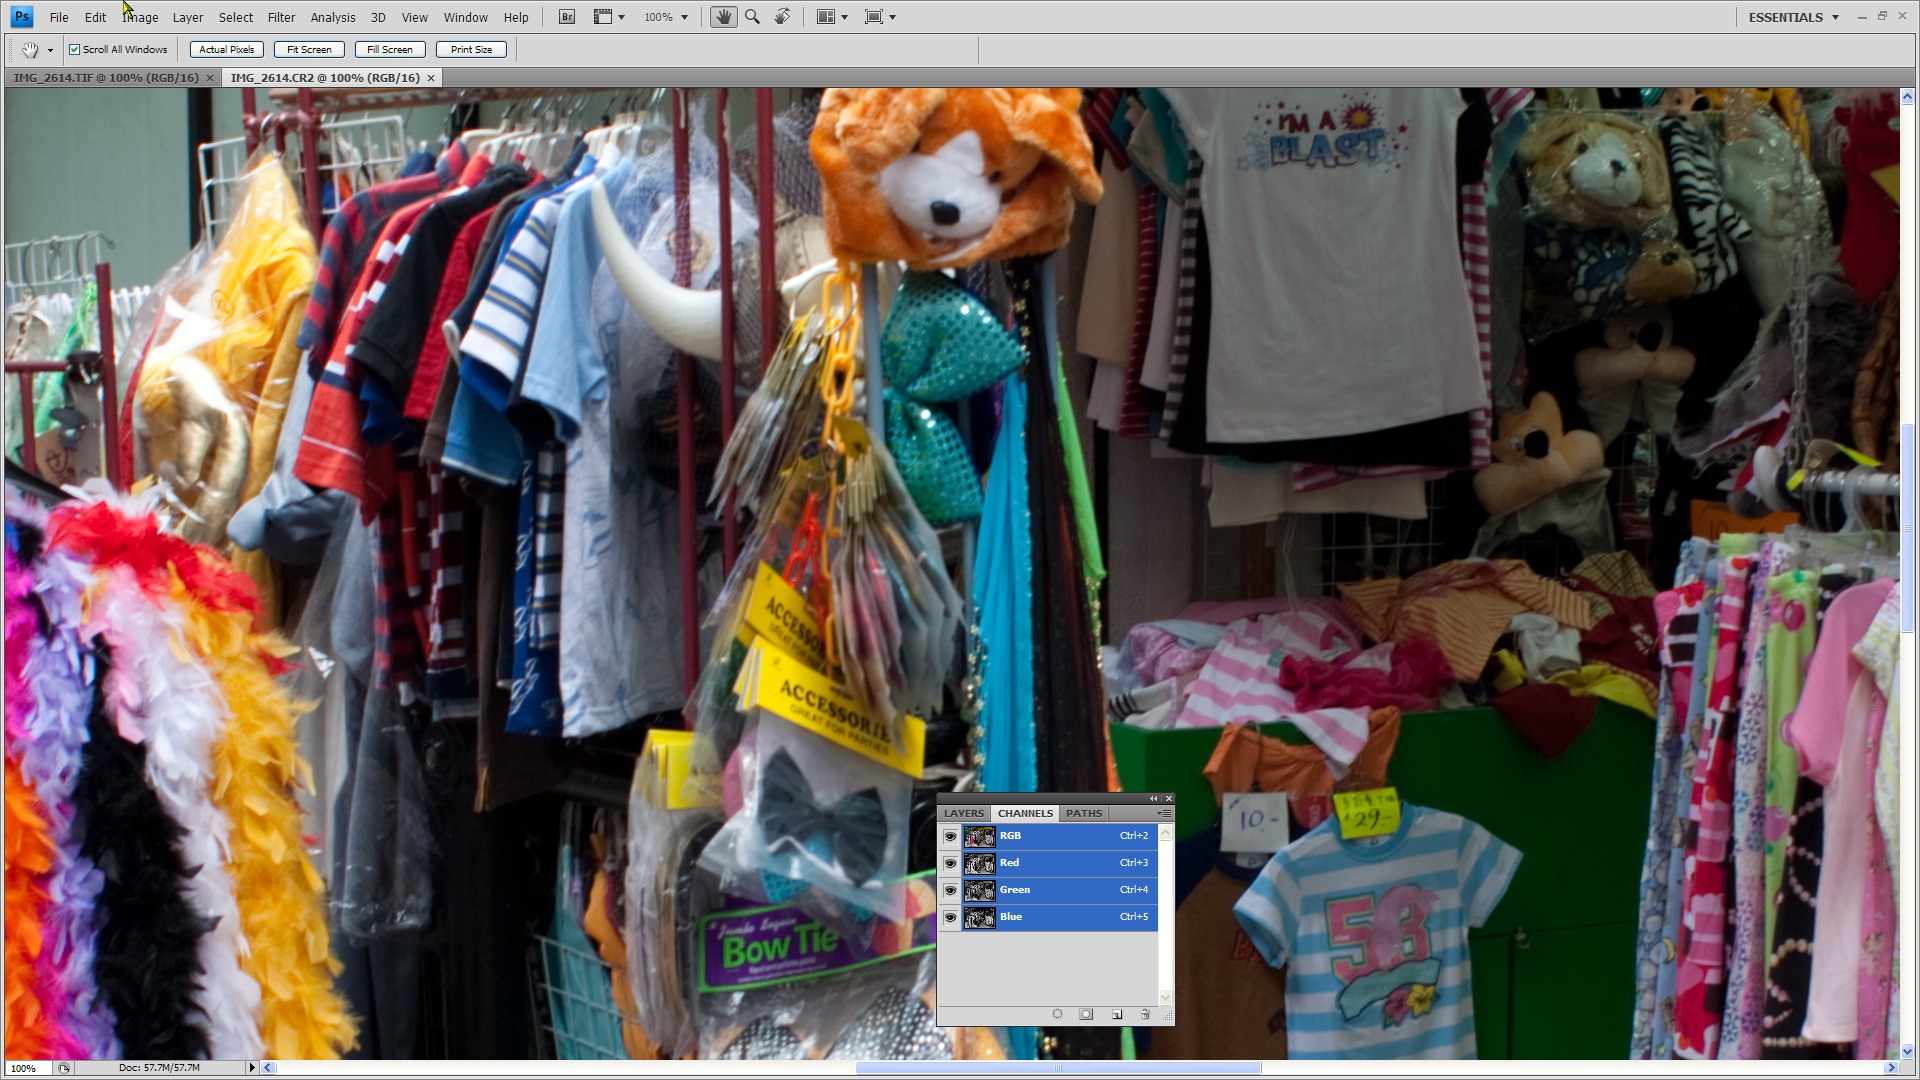The height and width of the screenshot is (1080, 1920).
Task: Click the Screen Mode icon
Action: [x=873, y=17]
